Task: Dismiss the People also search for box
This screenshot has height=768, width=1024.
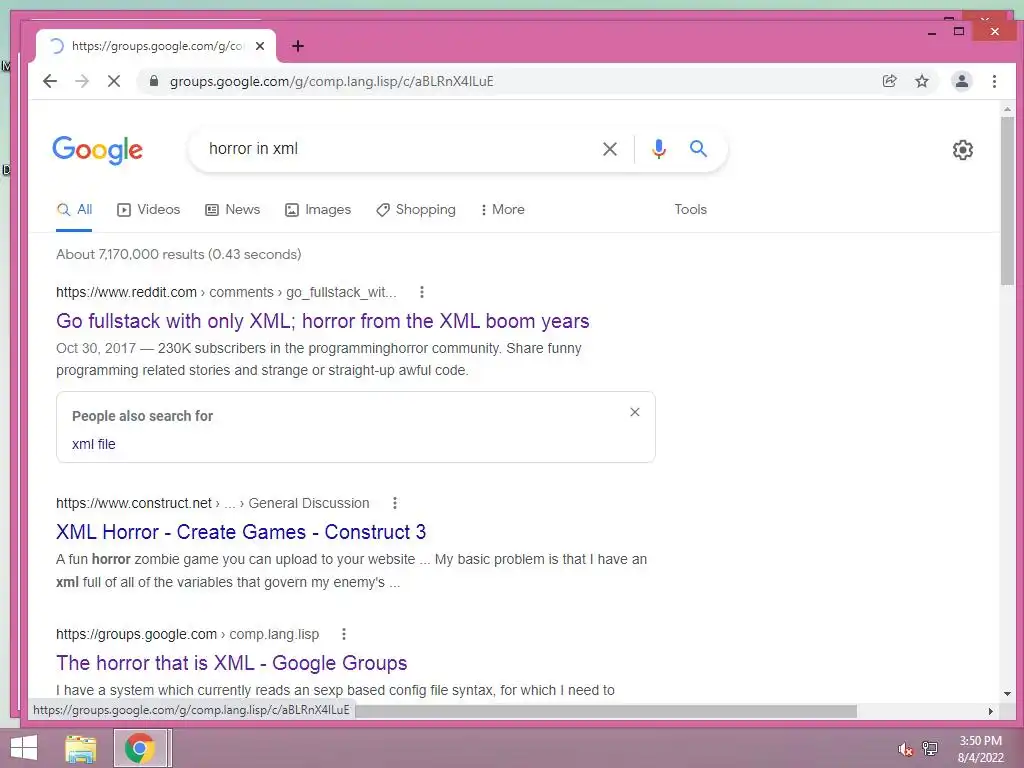Action: [635, 412]
